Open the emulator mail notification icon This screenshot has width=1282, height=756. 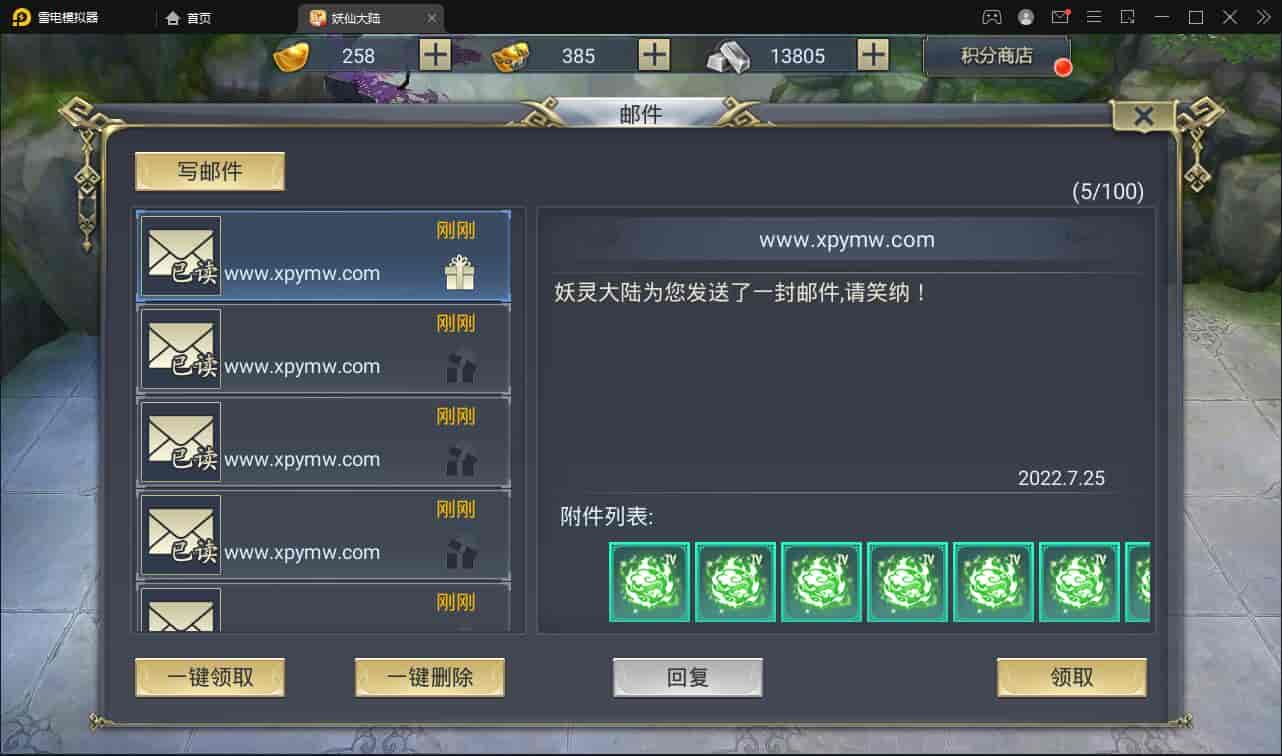pyautogui.click(x=1060, y=17)
